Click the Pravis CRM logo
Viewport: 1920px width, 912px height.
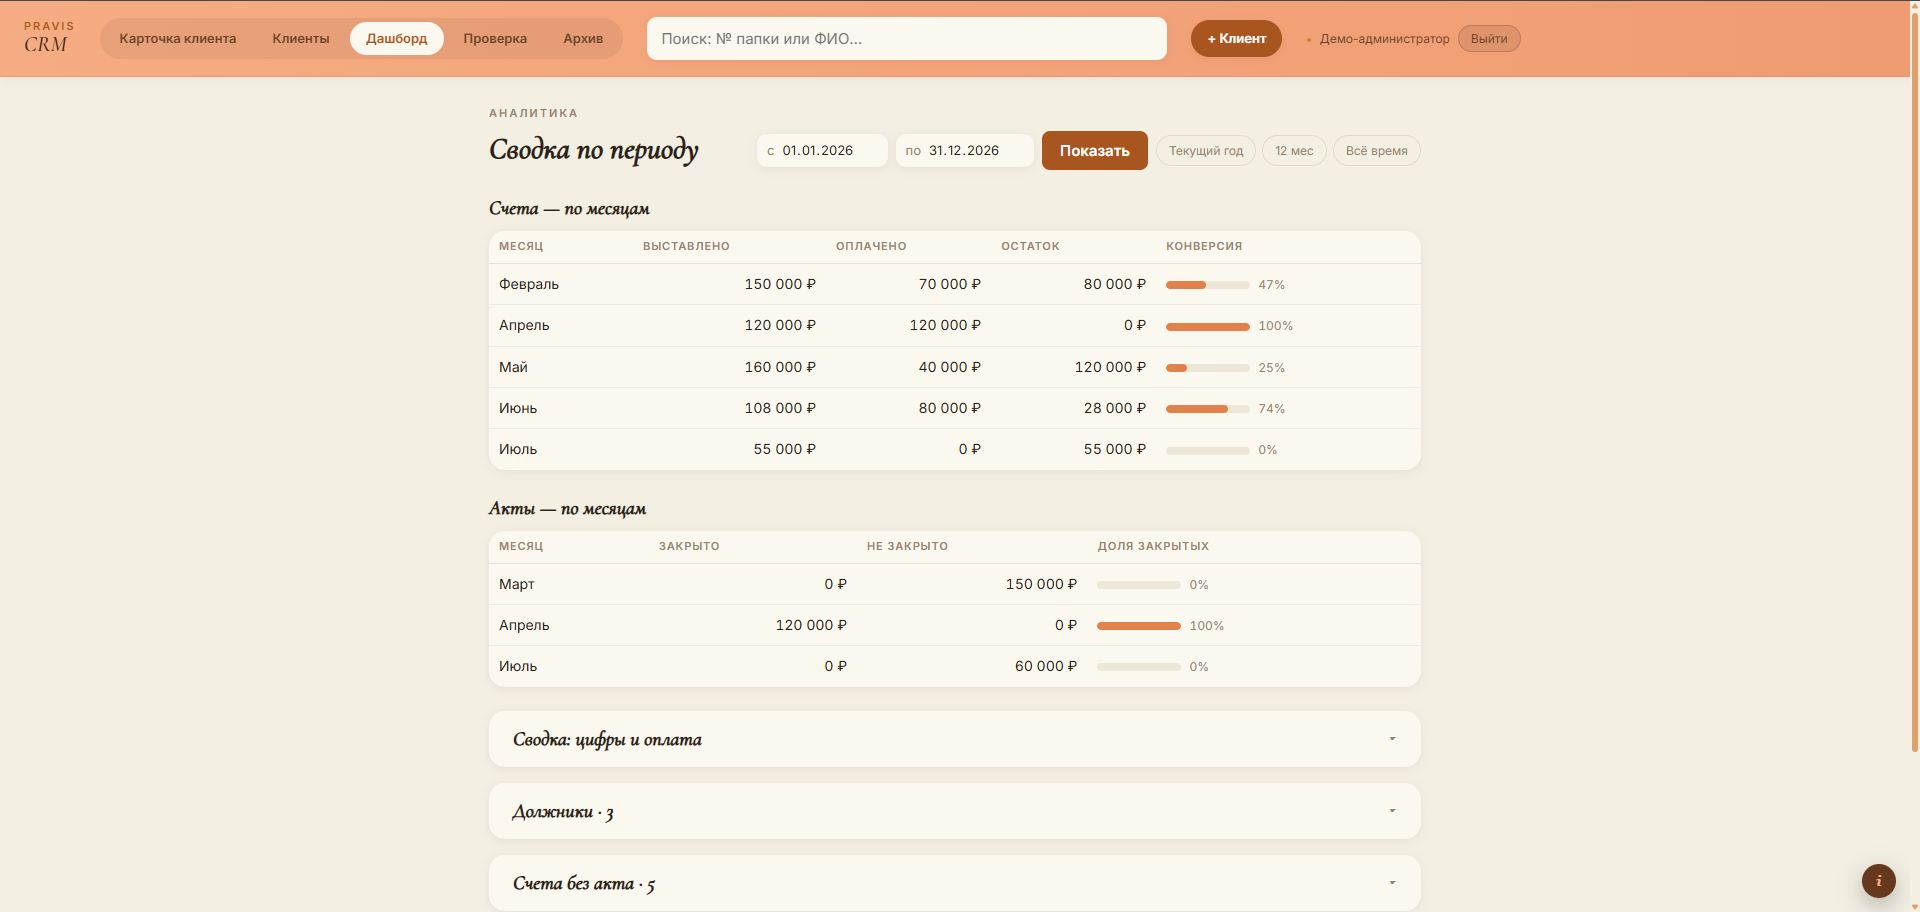pyautogui.click(x=49, y=38)
